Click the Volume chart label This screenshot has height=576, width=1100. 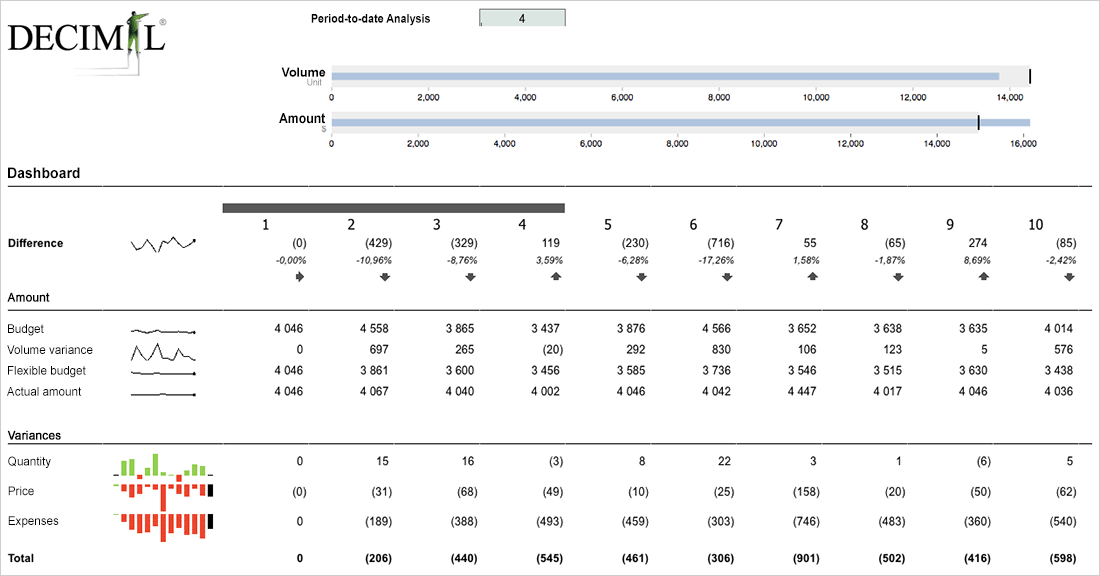pyautogui.click(x=303, y=72)
